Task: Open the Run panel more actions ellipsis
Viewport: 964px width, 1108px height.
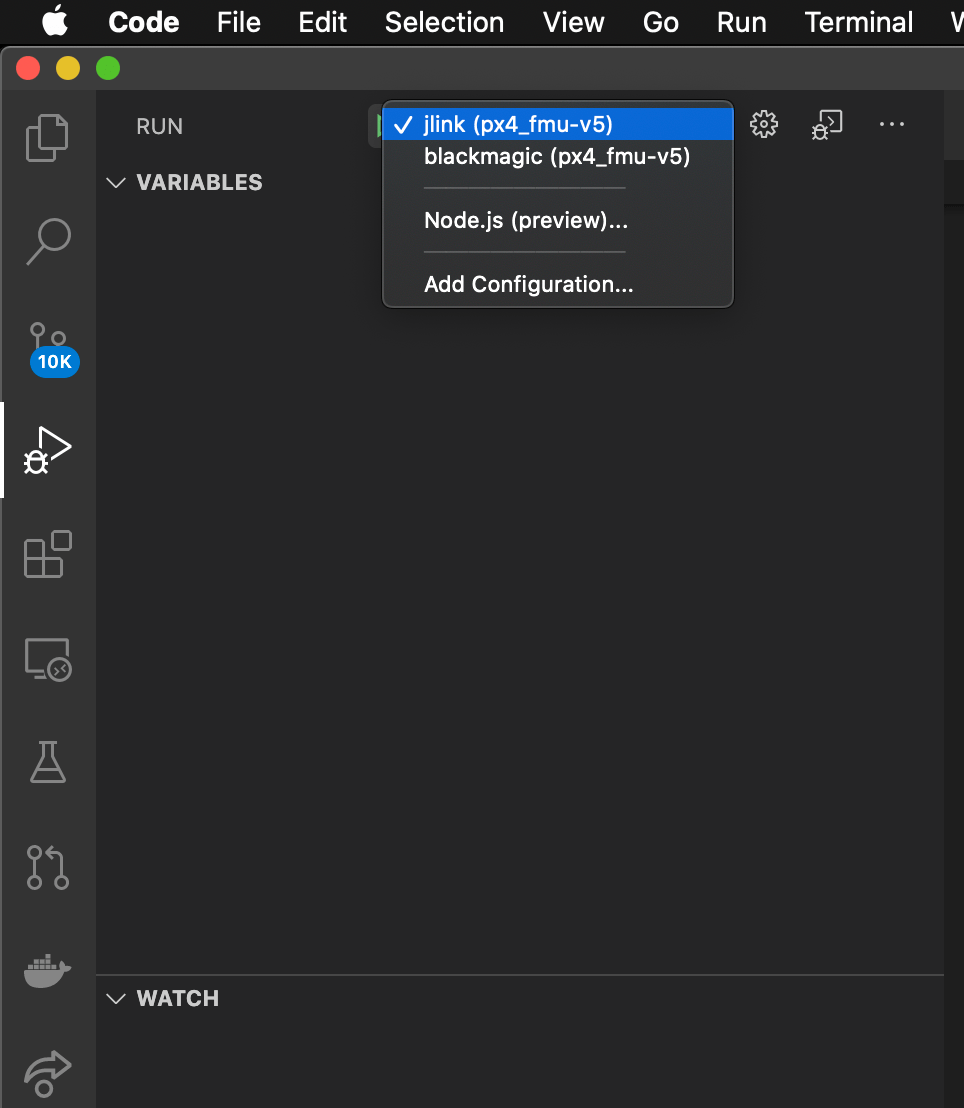Action: pos(891,124)
